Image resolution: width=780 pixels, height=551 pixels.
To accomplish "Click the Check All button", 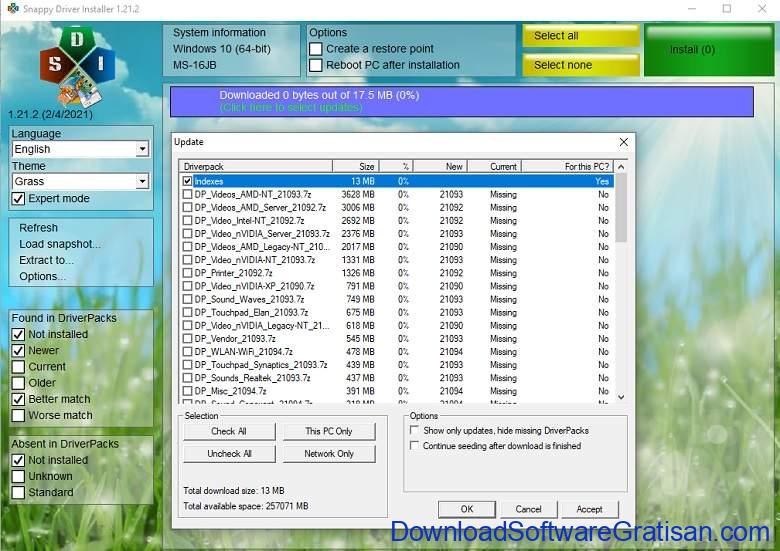I will coord(229,431).
